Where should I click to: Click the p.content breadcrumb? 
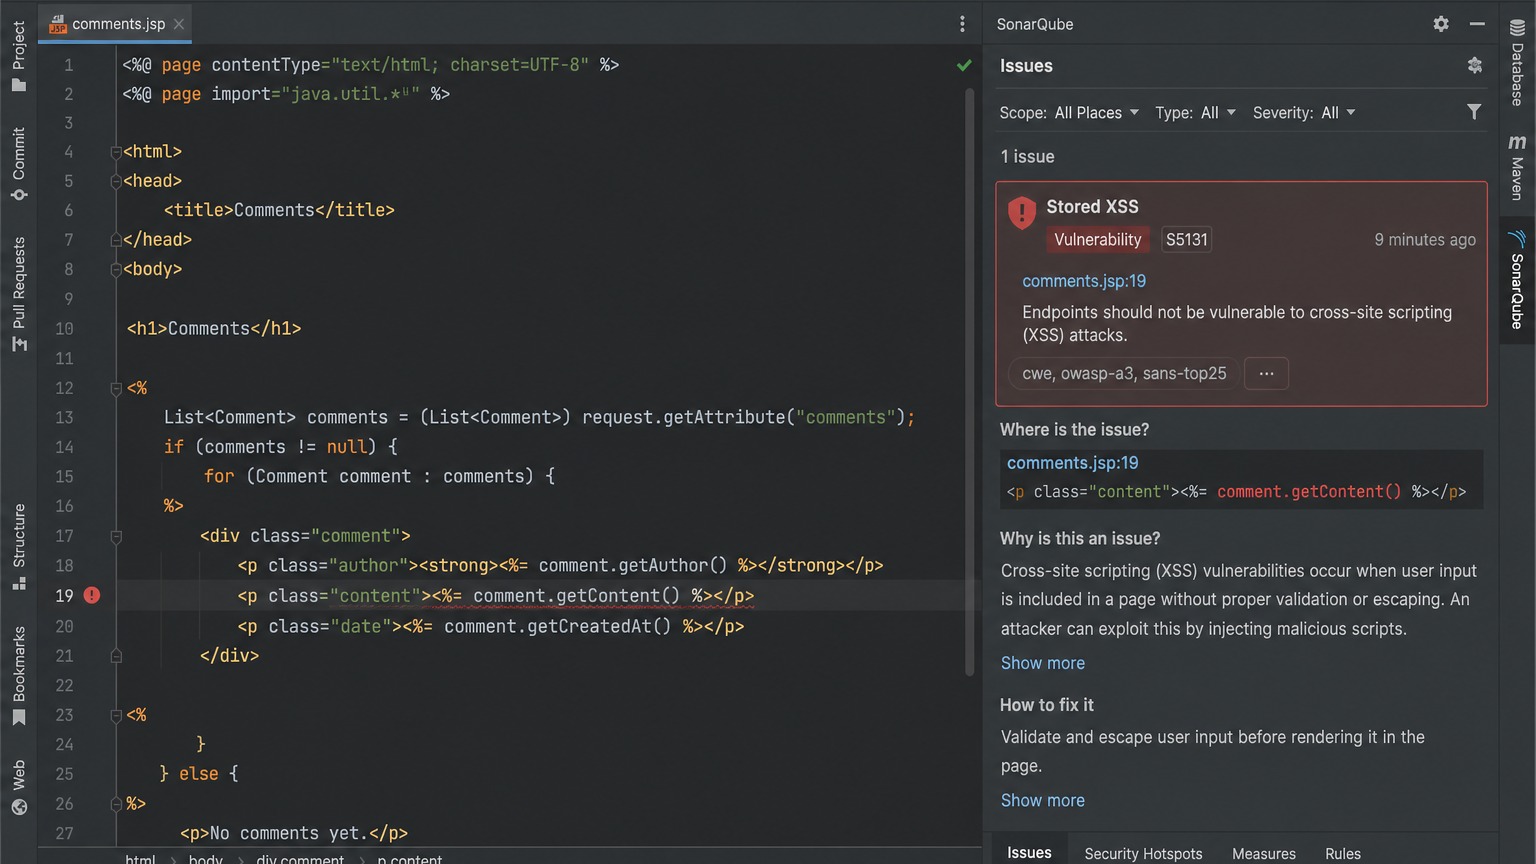409,859
